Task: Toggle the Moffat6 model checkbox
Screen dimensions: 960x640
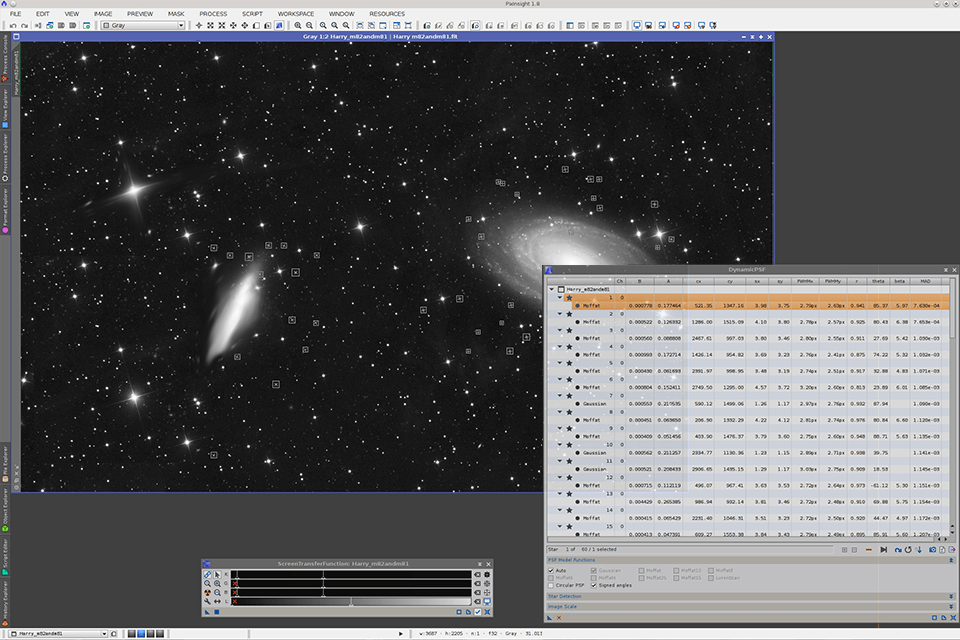Action: coord(550,578)
